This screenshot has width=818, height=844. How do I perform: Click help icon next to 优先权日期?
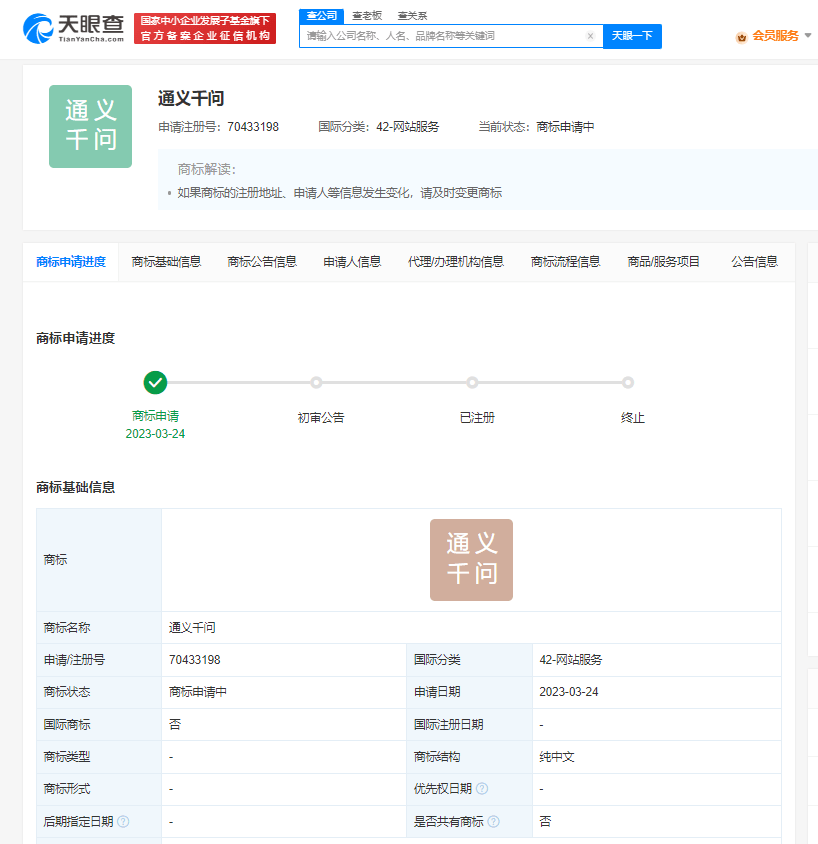482,789
